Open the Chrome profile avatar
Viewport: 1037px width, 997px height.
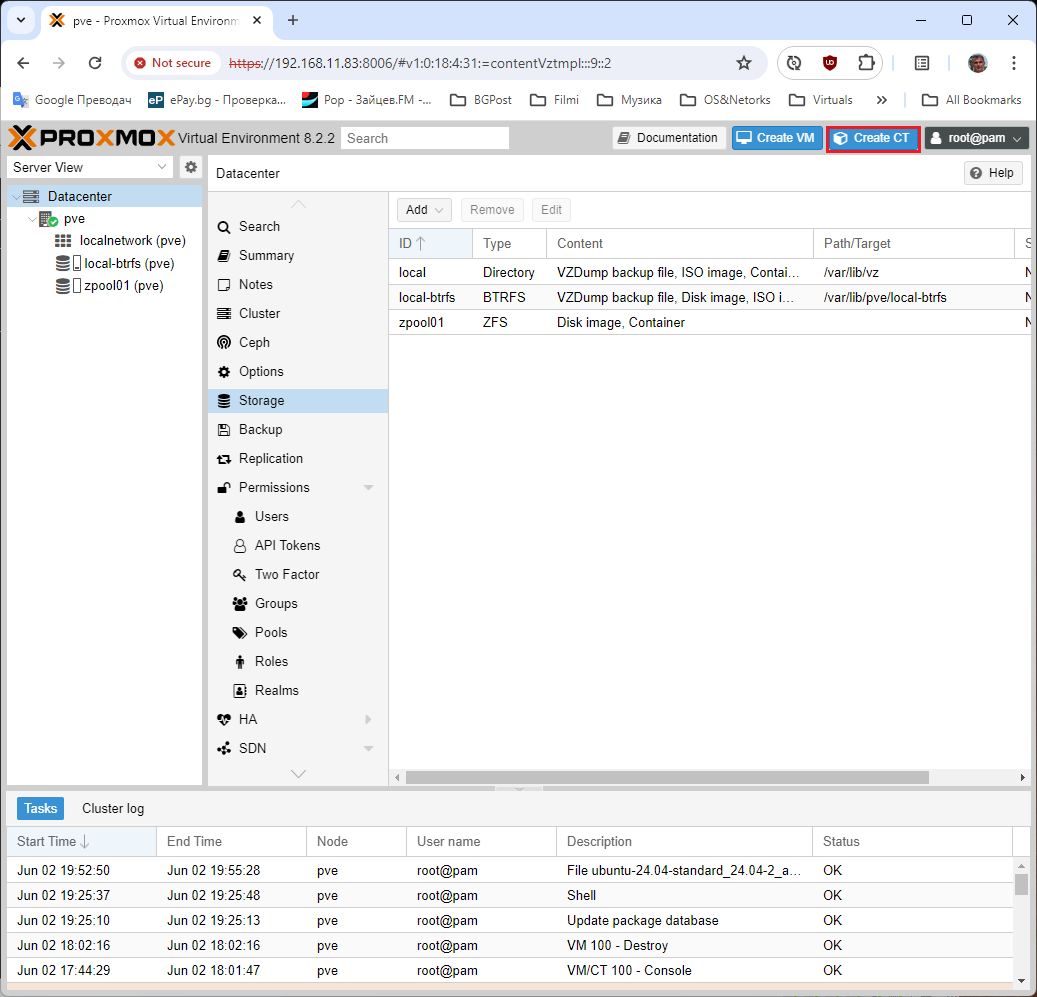pyautogui.click(x=977, y=63)
